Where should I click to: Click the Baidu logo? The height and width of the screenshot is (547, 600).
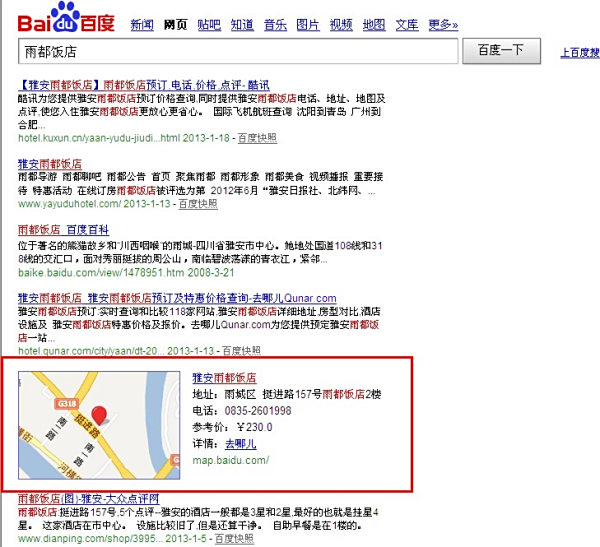click(x=66, y=17)
